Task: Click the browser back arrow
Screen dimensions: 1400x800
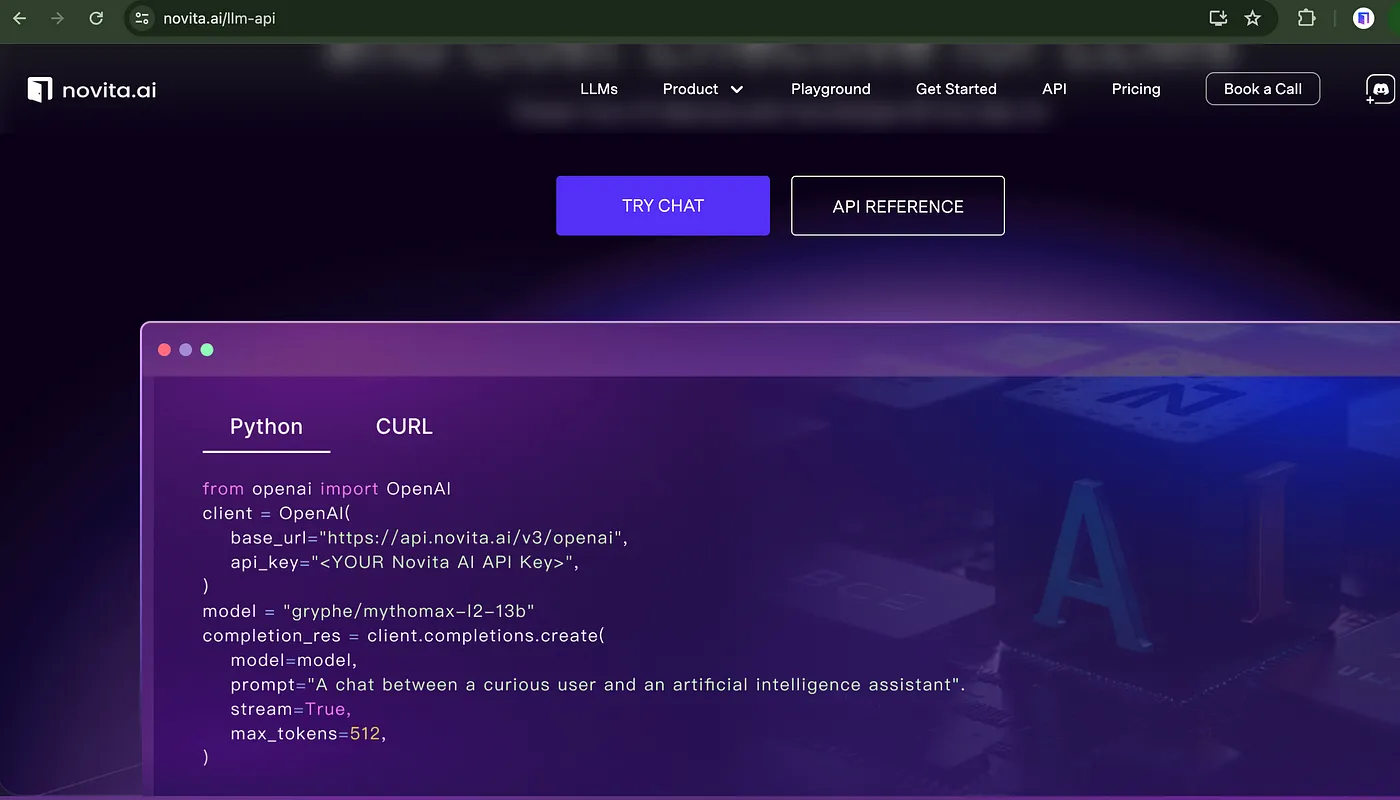Action: point(19,18)
